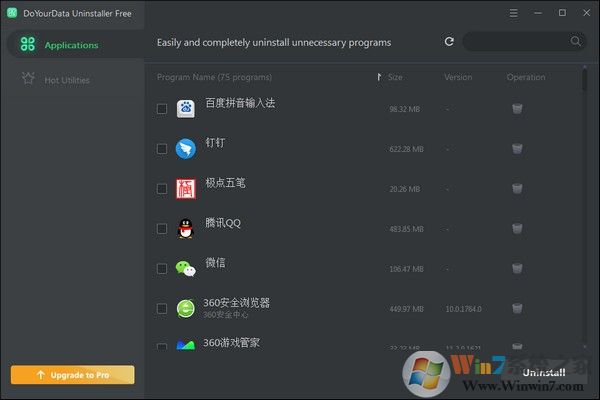600x400 pixels.
Task: Click trash icon for 微信
Action: tap(517, 268)
